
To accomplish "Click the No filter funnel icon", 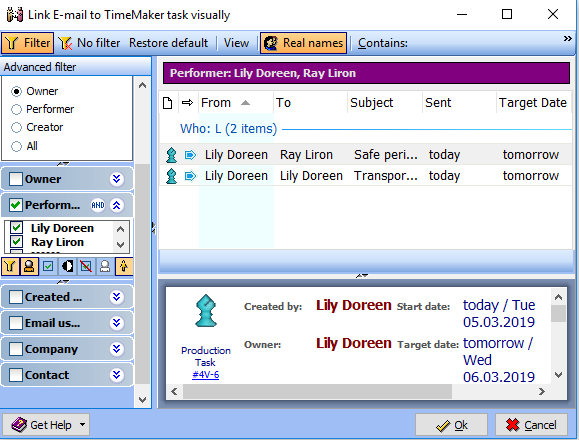I will [65, 43].
